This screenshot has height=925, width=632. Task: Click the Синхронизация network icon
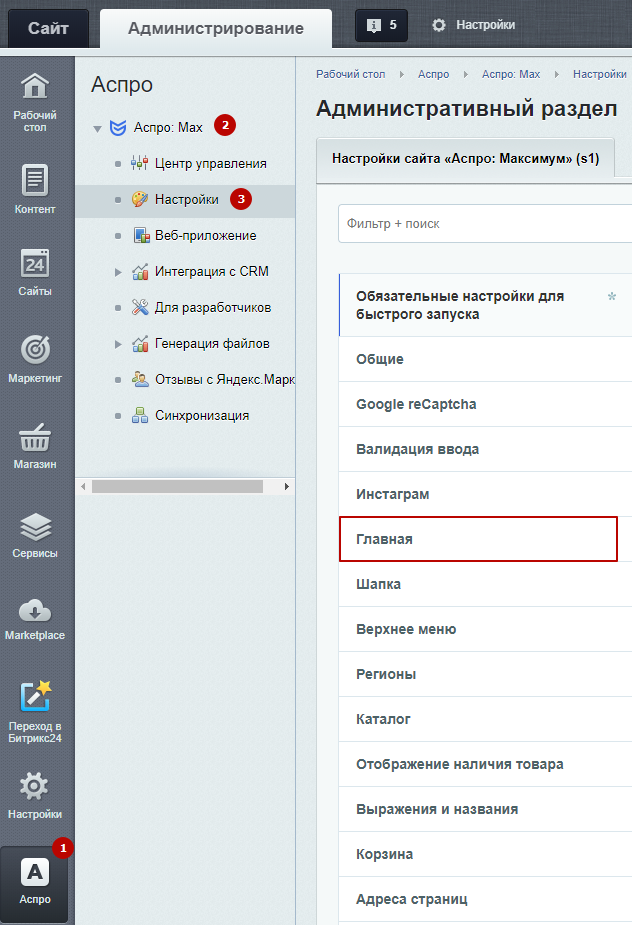140,415
